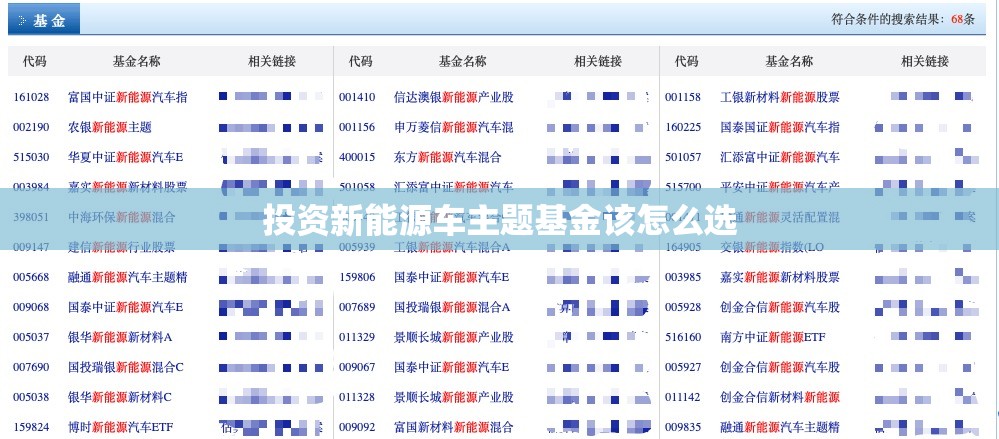The height and width of the screenshot is (439, 999).
Task: Open fund code 159824
Action: coord(31,427)
